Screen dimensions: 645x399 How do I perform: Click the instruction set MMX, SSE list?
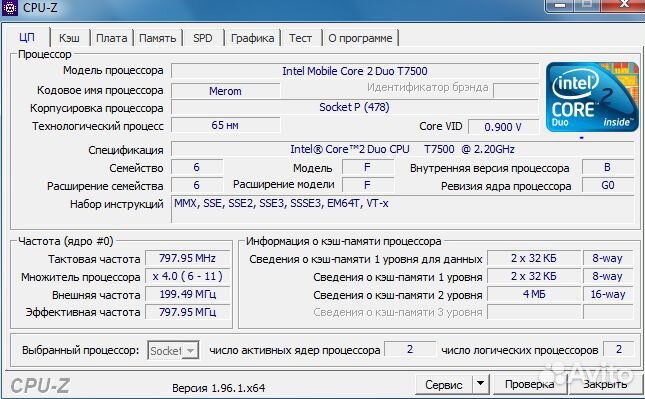[x=402, y=209]
